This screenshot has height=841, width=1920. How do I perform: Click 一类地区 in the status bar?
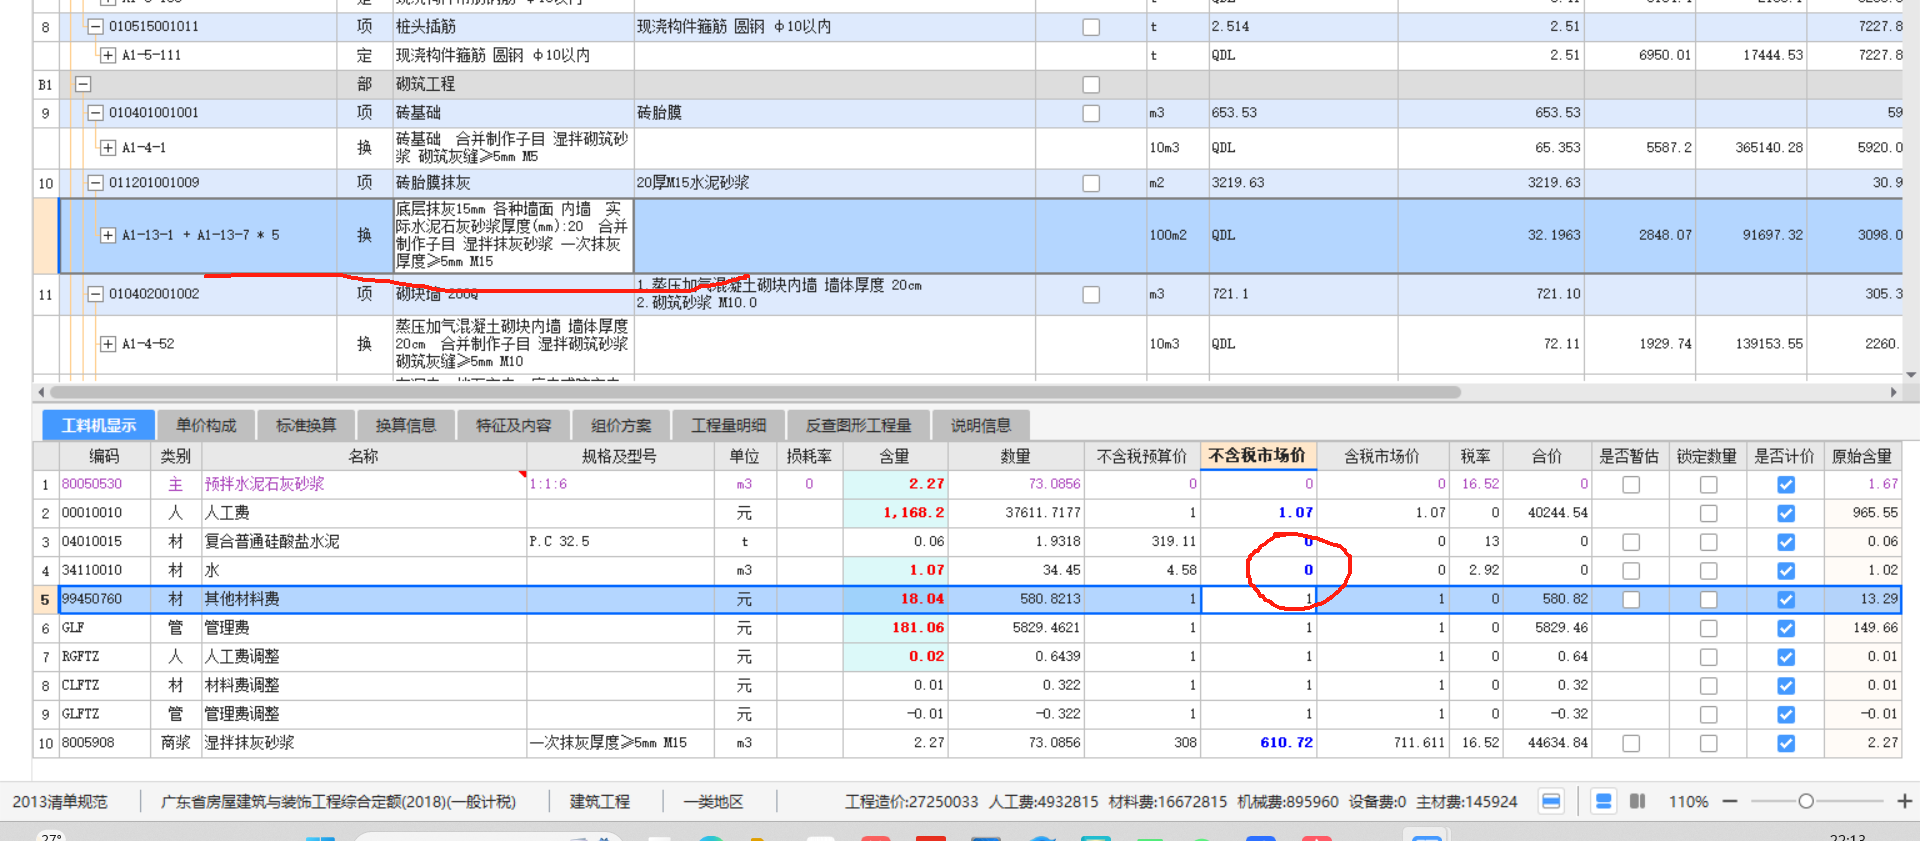coord(714,802)
